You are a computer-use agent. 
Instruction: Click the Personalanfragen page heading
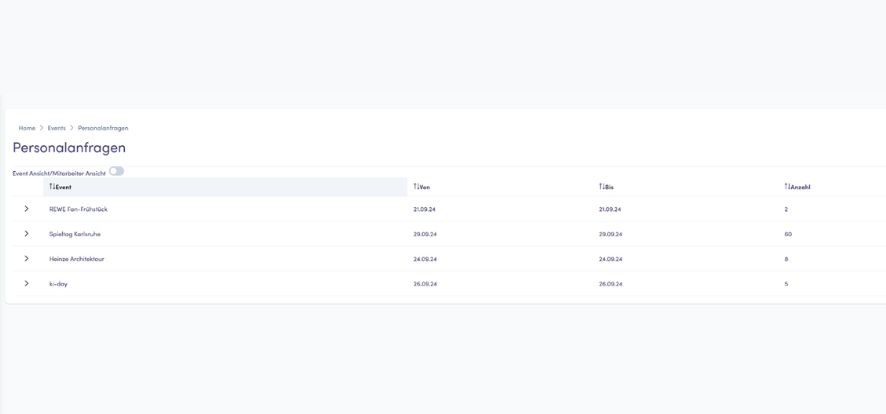[69, 148]
